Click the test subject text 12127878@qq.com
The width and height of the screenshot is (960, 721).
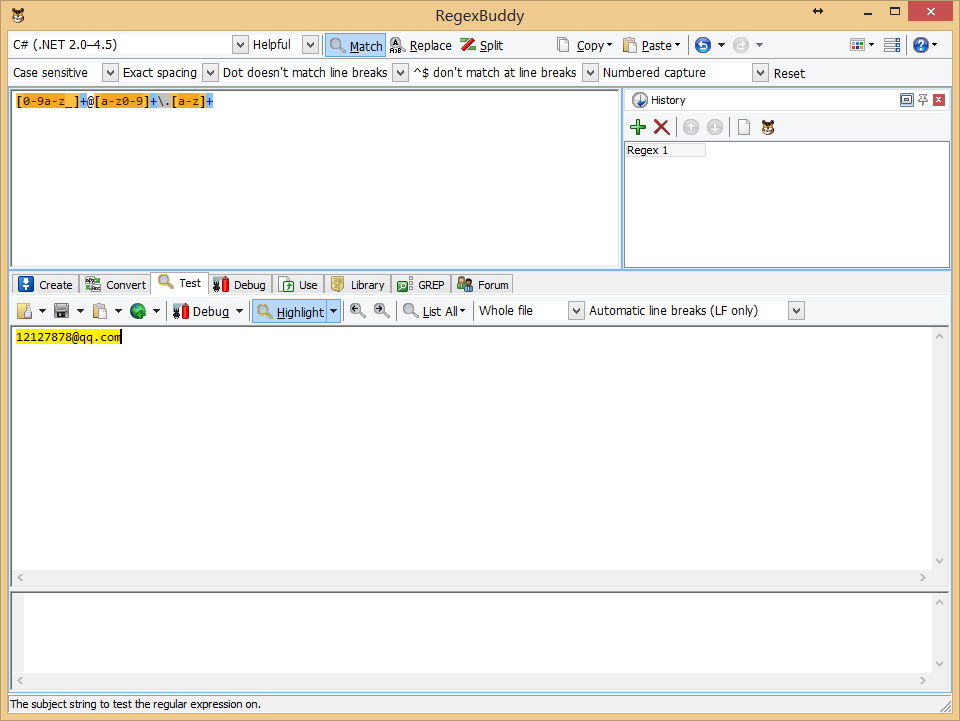pyautogui.click(x=69, y=337)
